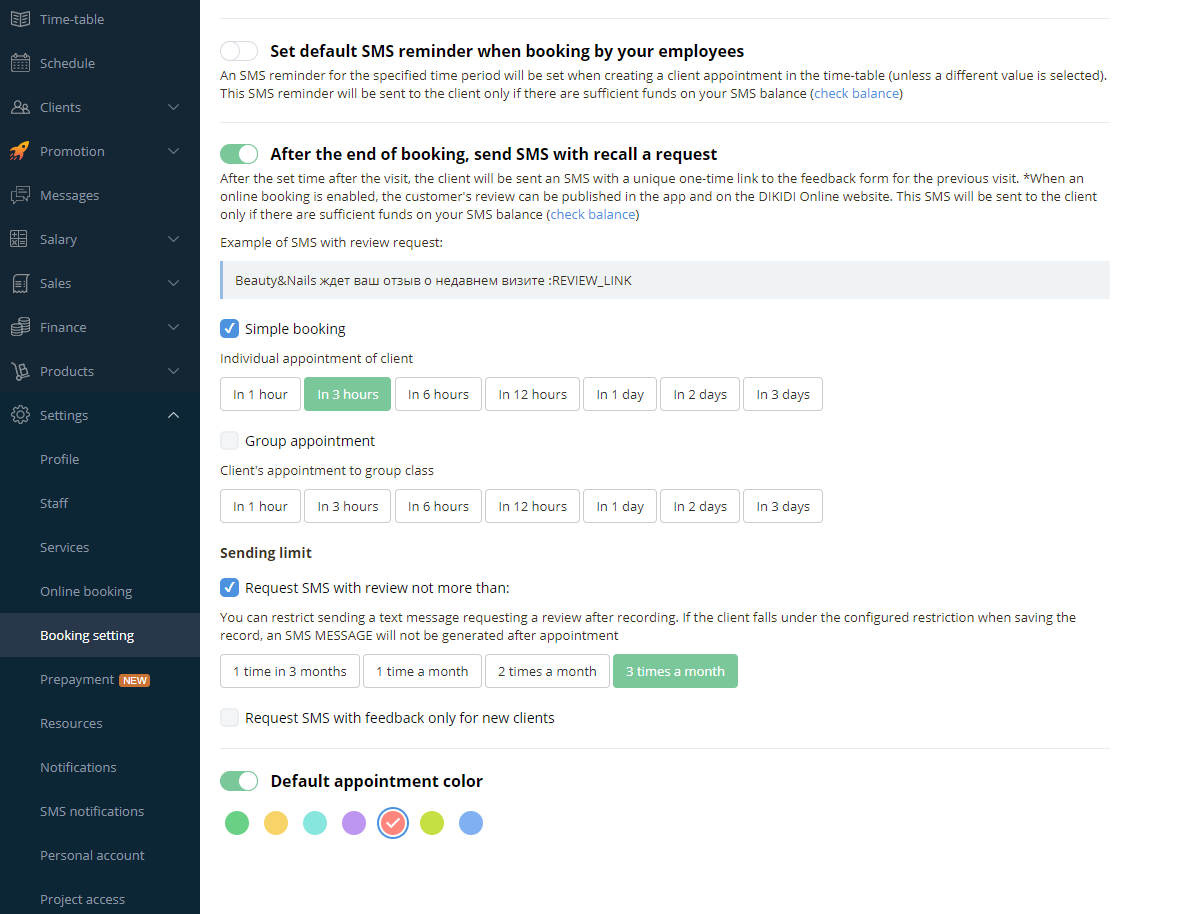Uncheck the Simple booking checkbox
The width and height of the screenshot is (1191, 914).
(229, 328)
